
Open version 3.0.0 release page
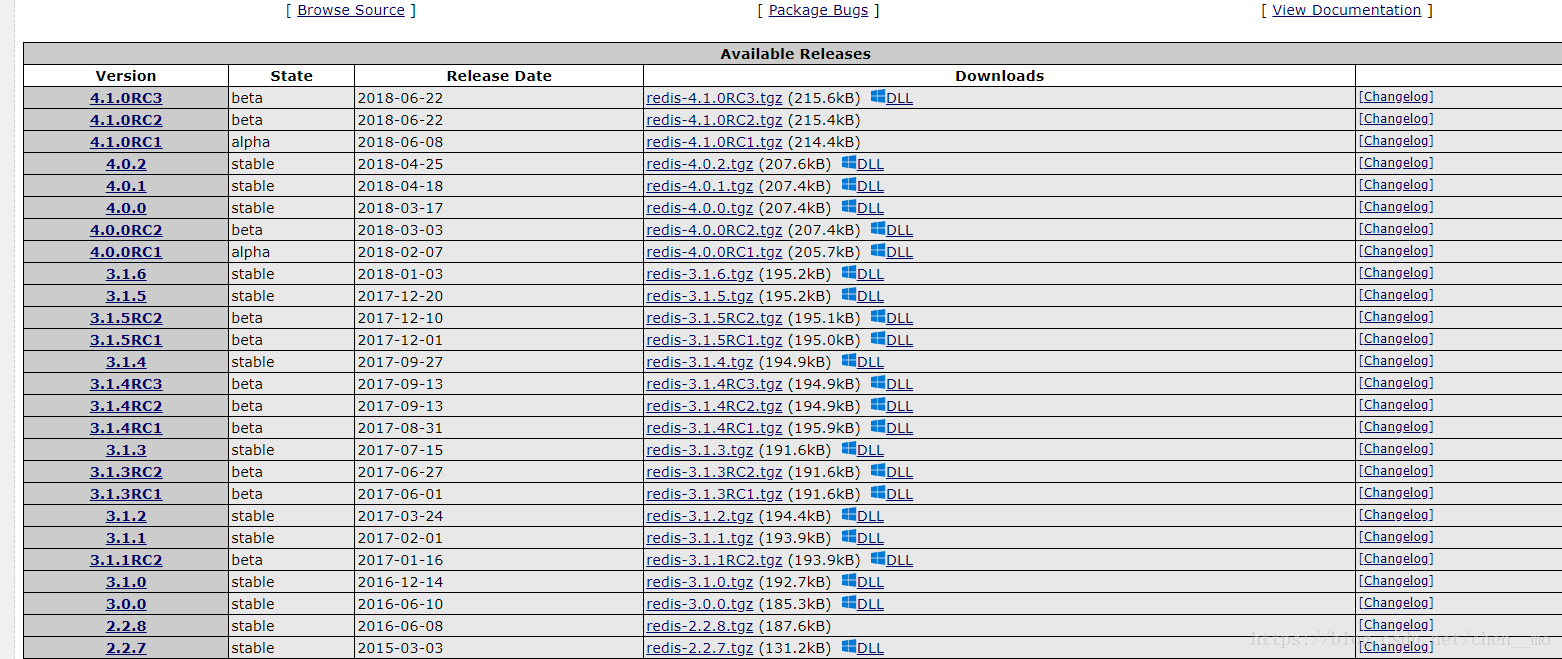tap(126, 604)
